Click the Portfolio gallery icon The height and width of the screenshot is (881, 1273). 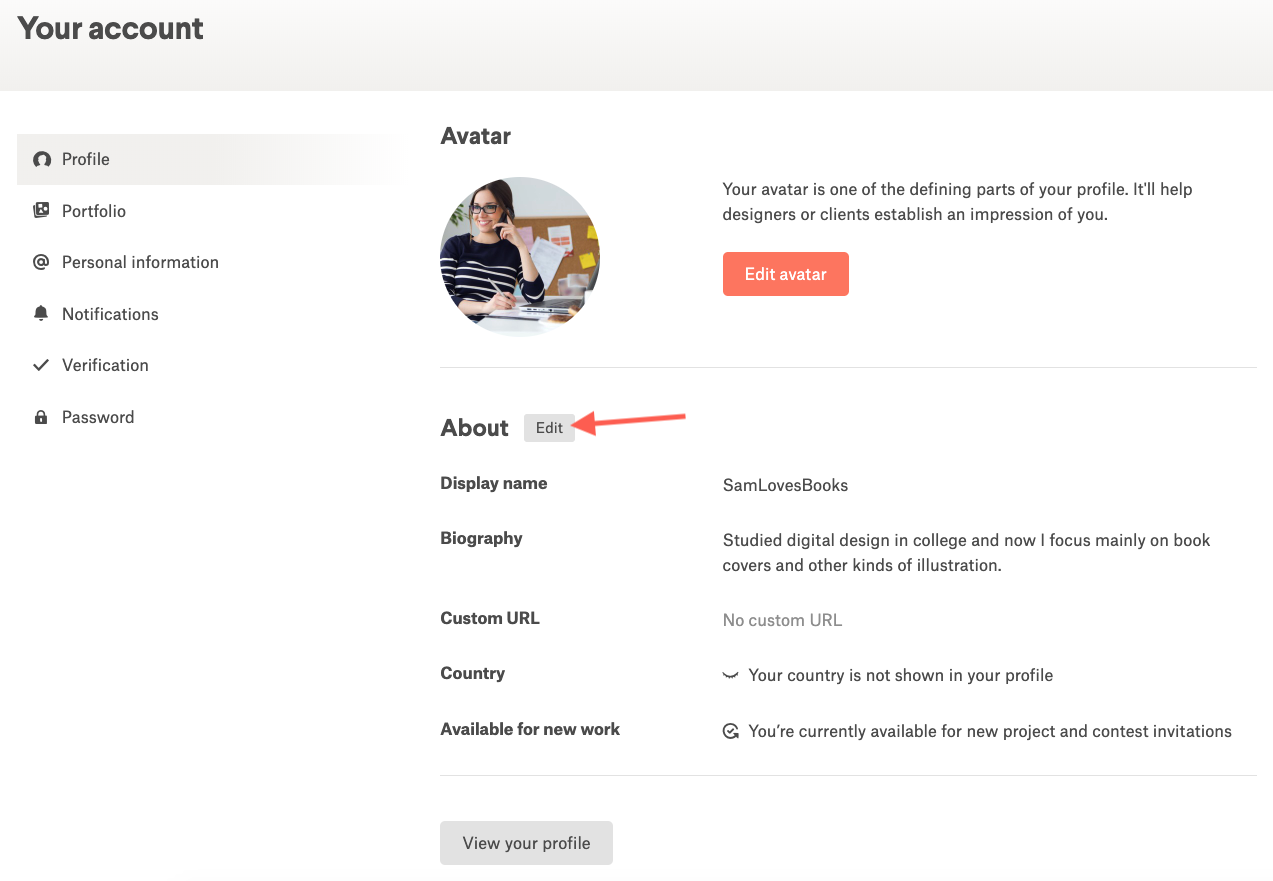tap(41, 211)
